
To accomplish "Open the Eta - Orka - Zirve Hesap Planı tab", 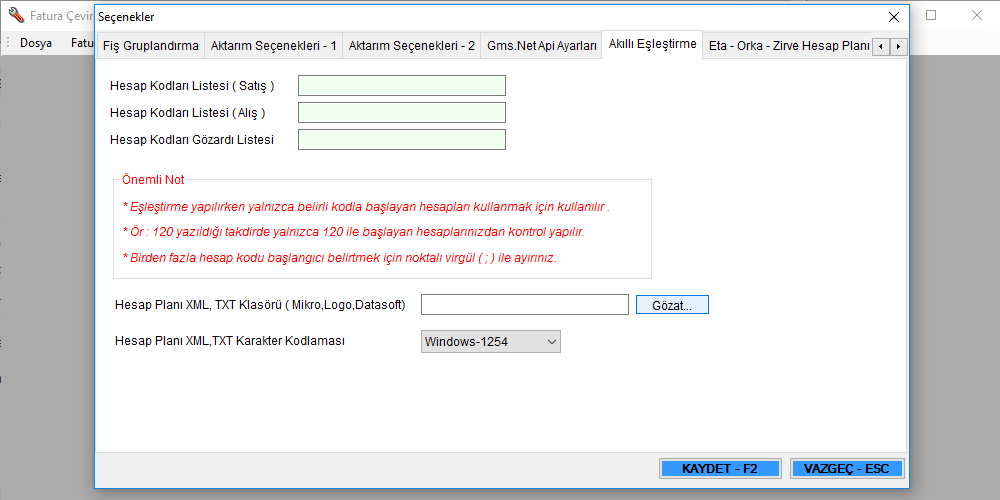I will (x=788, y=46).
